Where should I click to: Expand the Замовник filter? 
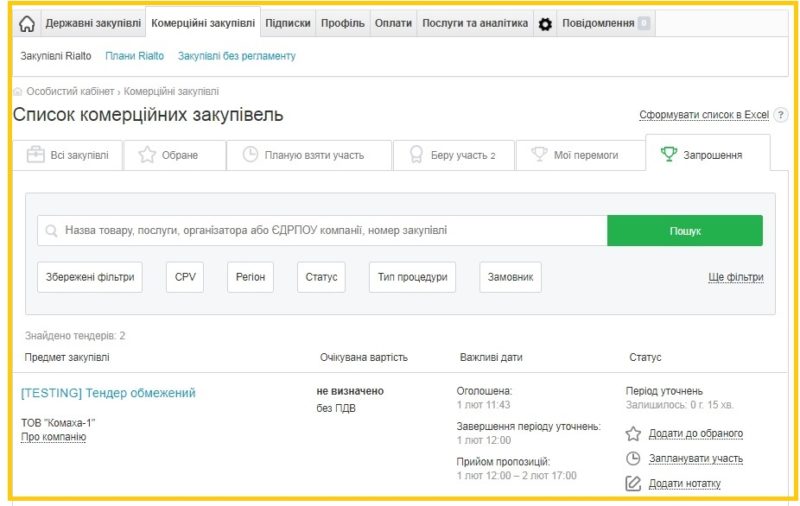[510, 277]
